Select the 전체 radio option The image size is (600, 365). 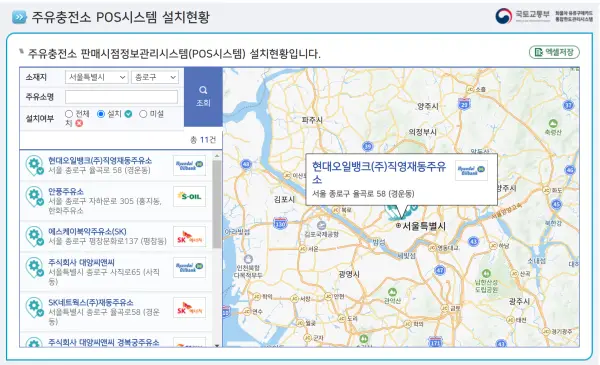coord(69,114)
